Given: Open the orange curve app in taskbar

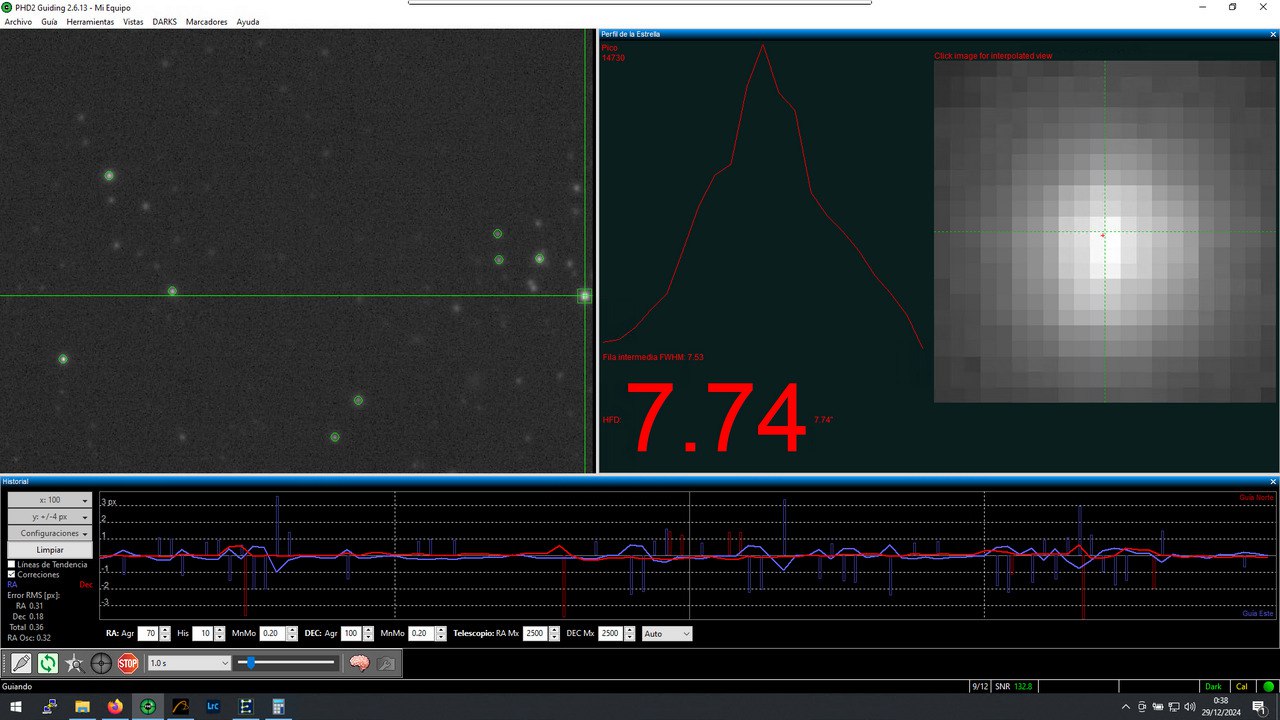Looking at the screenshot, I should pyautogui.click(x=181, y=707).
